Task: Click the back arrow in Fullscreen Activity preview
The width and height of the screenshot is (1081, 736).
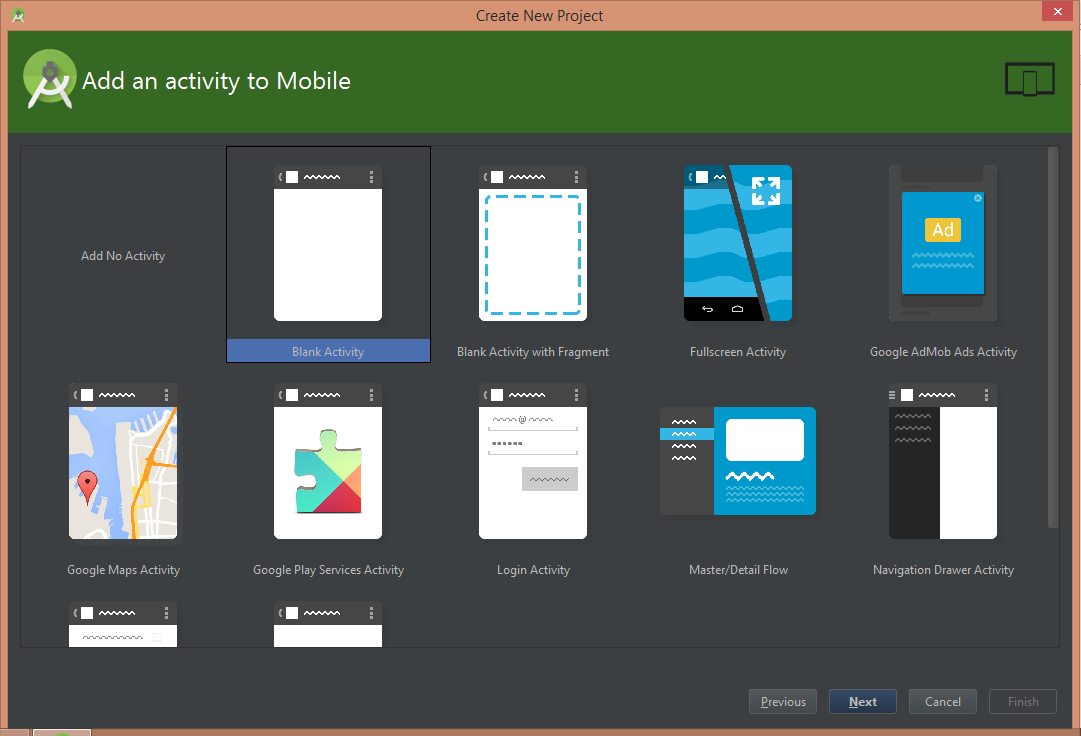Action: point(709,310)
